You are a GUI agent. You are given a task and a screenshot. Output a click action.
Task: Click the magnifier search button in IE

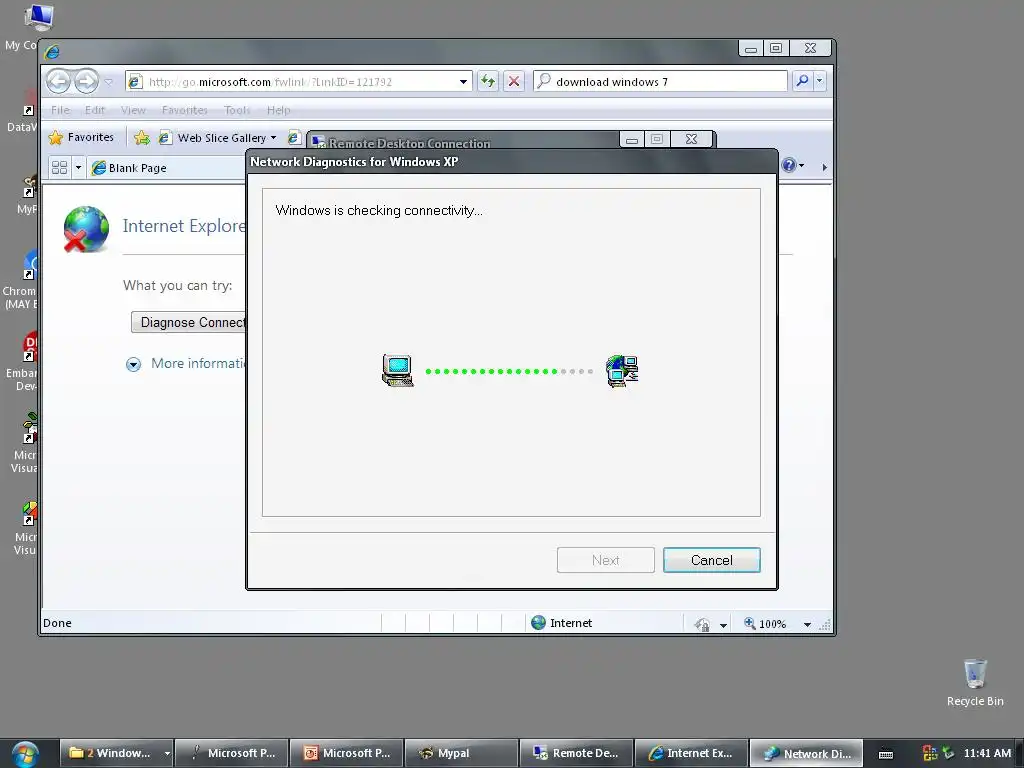(x=803, y=81)
